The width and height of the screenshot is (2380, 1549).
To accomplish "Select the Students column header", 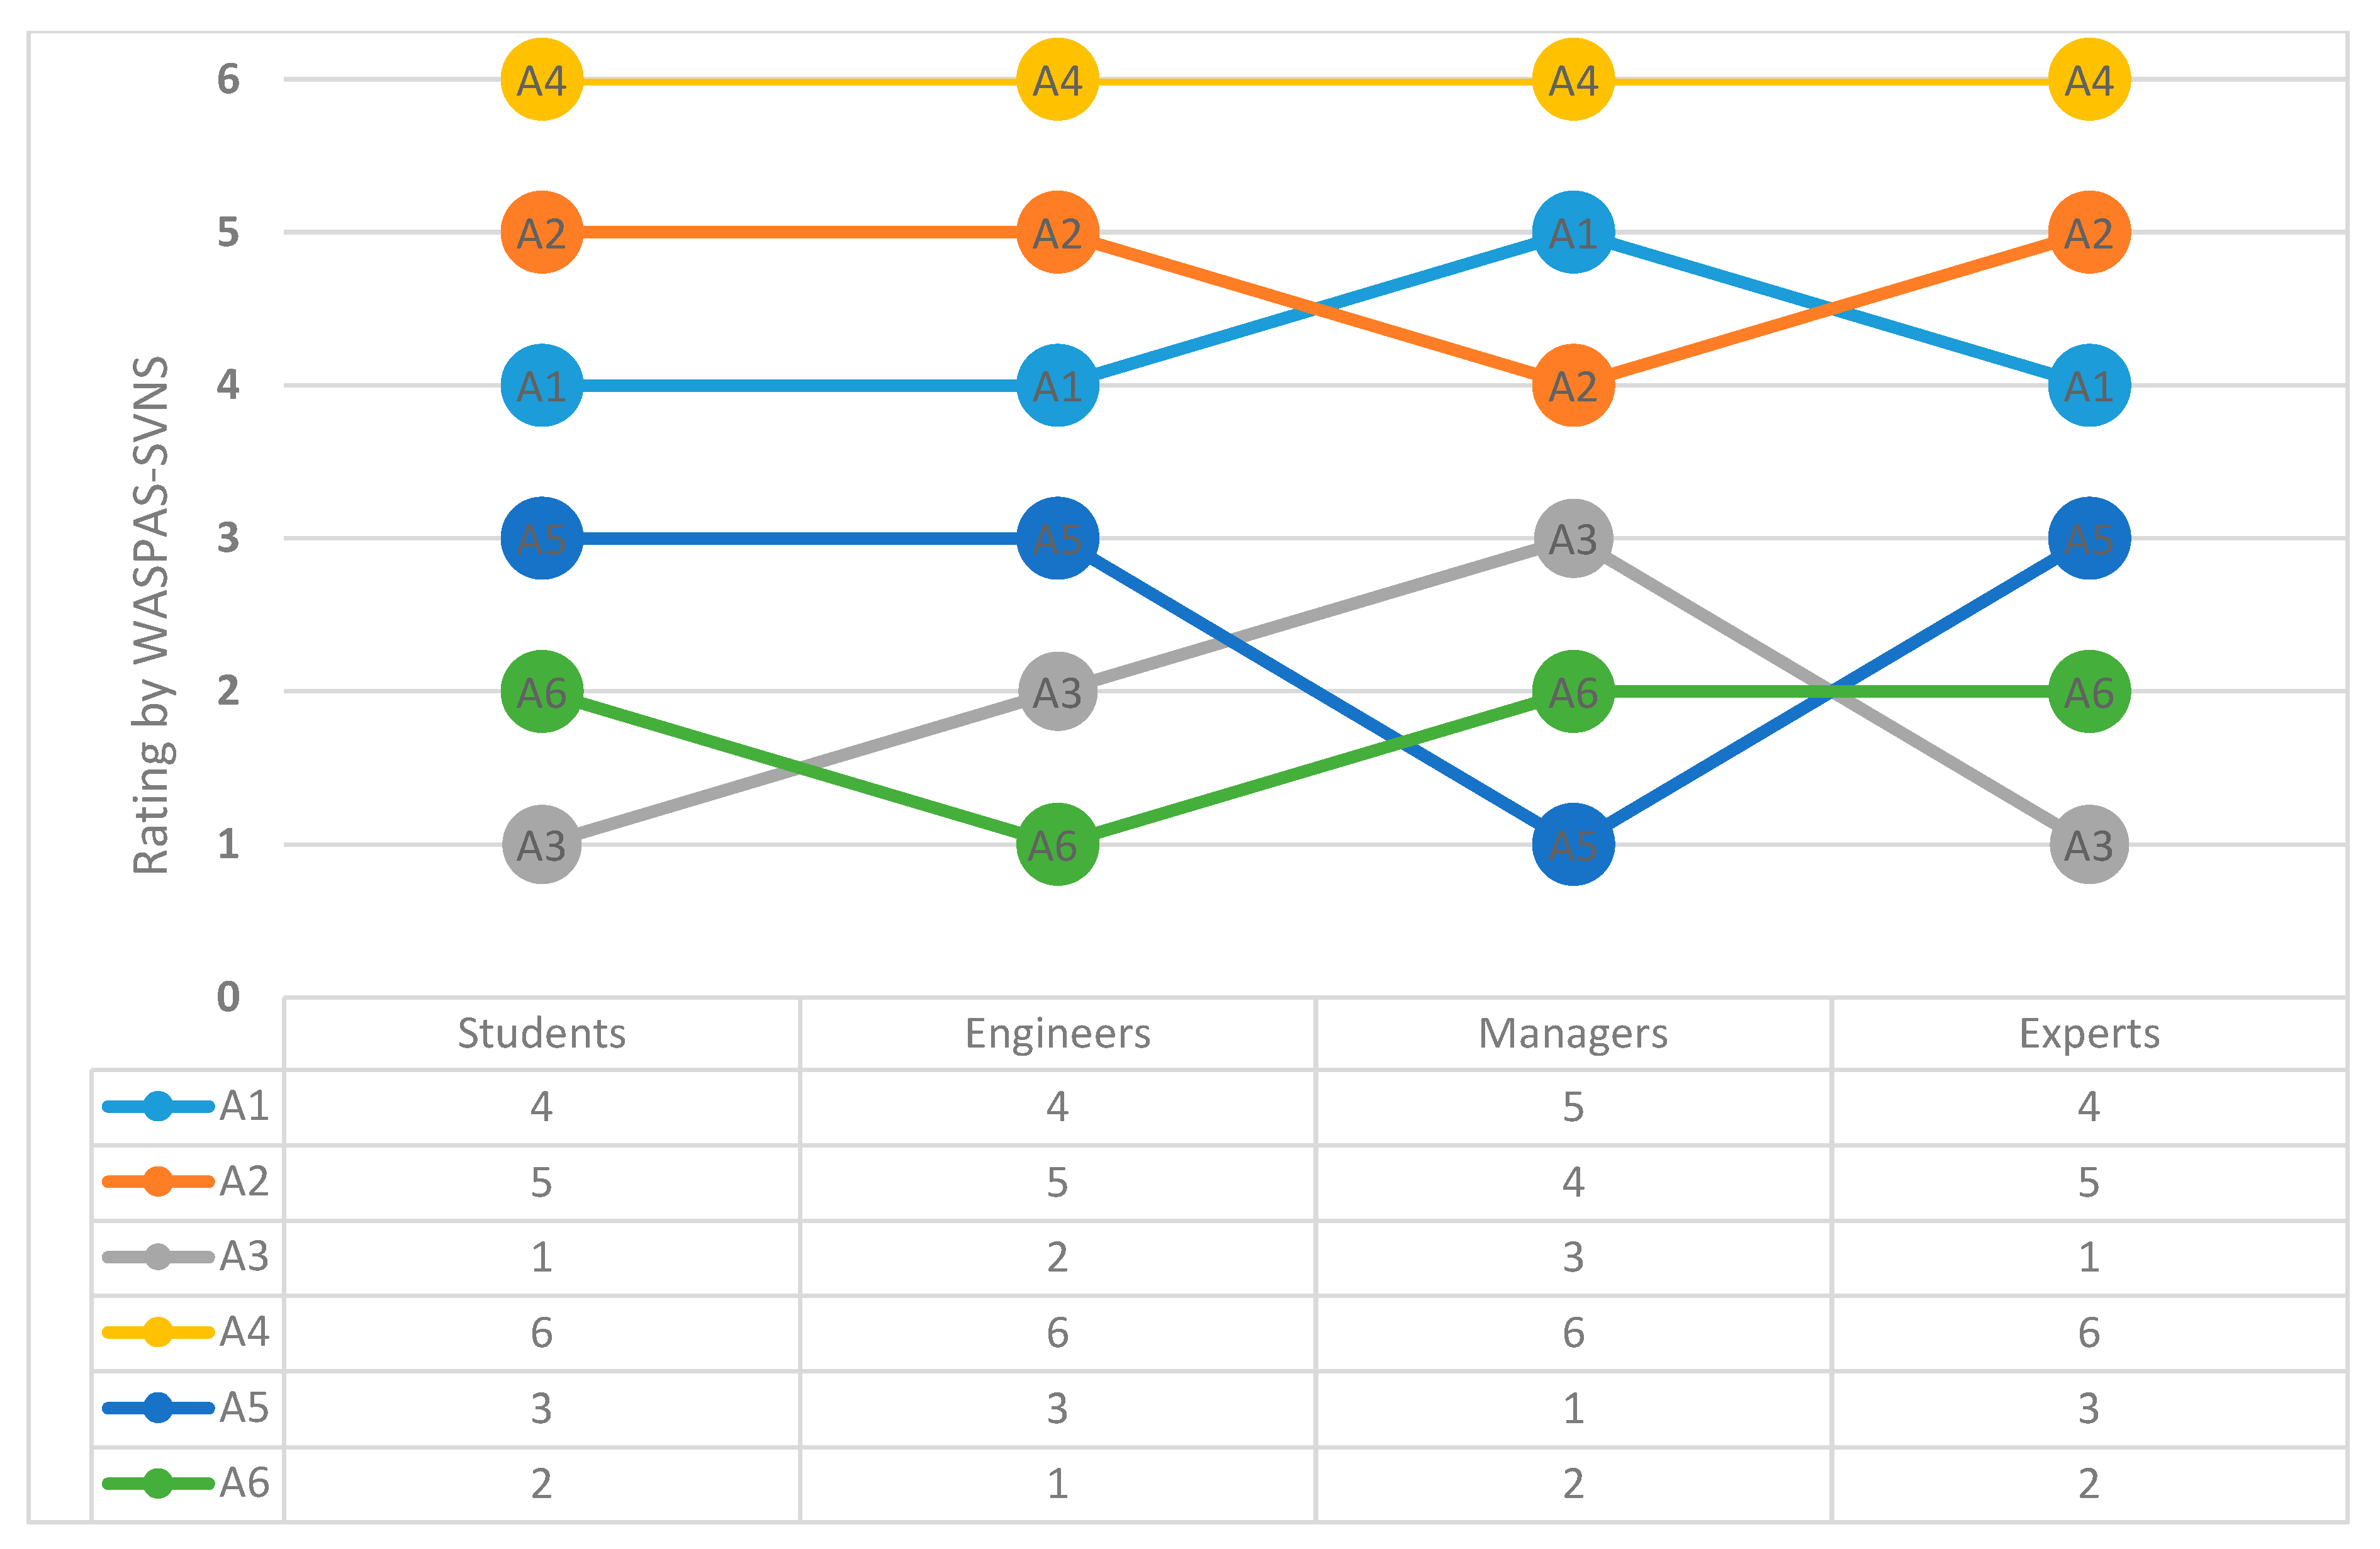I will click(x=541, y=1034).
